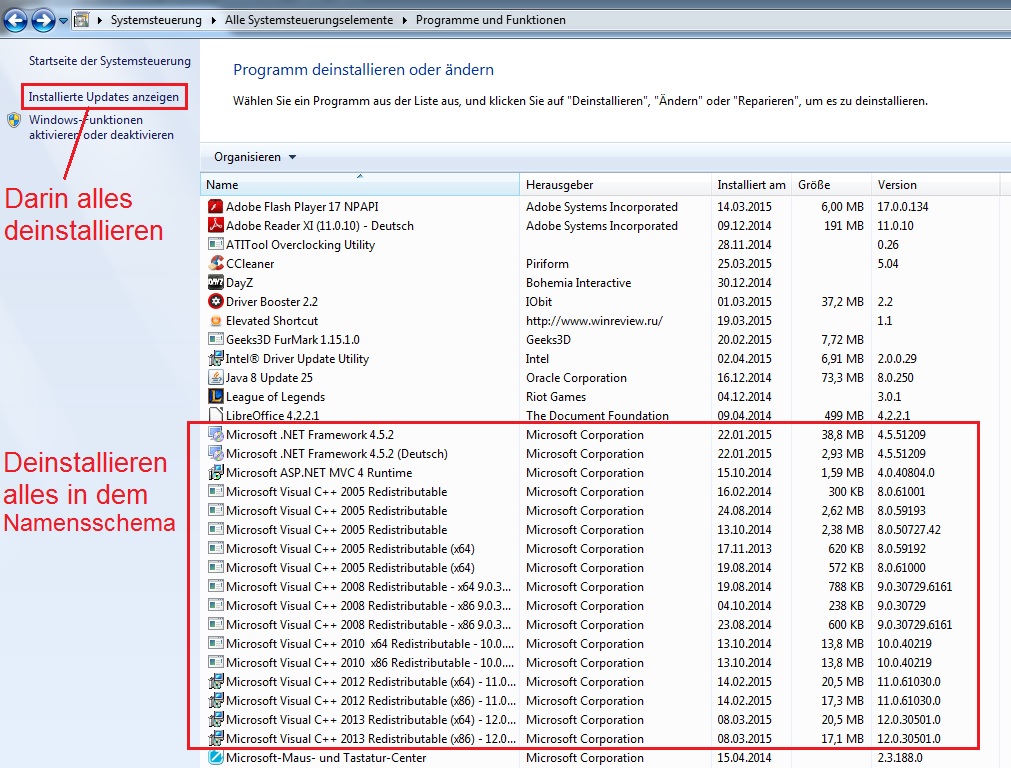Screen dimensions: 1011x768
Task: Open Installierte Updates anzeigen link
Action: (104, 97)
